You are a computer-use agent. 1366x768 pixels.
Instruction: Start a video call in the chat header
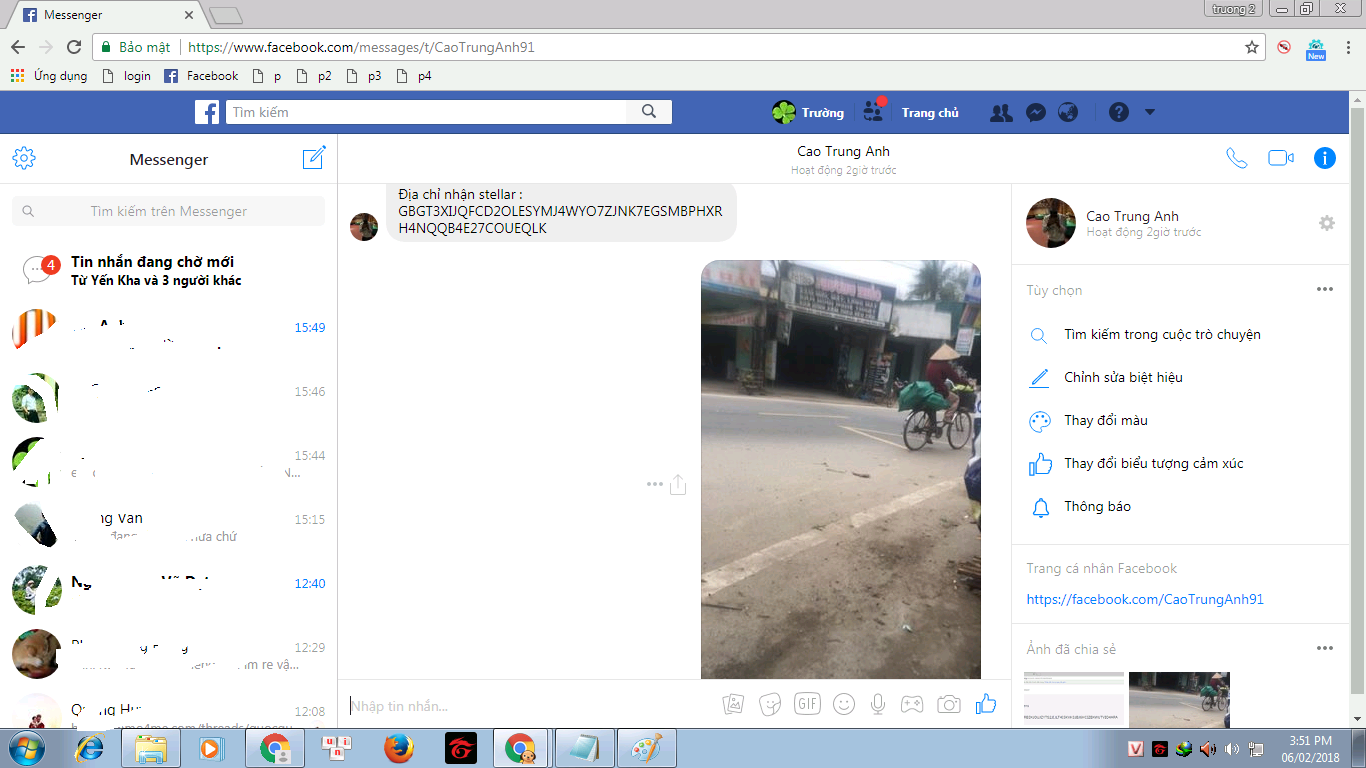click(1281, 158)
